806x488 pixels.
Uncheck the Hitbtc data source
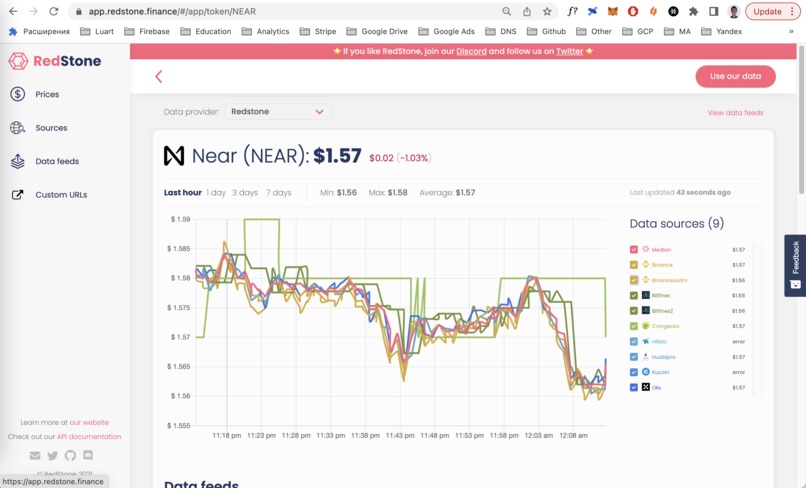(634, 341)
